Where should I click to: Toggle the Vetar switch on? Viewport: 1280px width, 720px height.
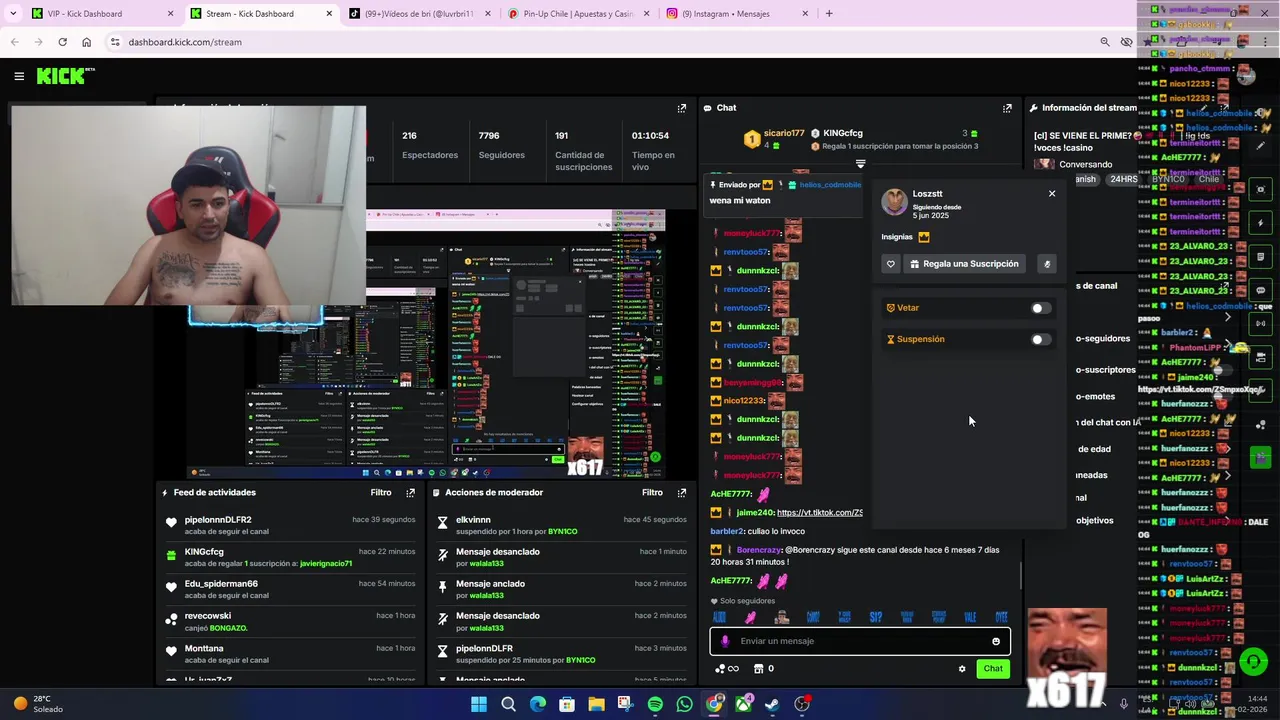(1040, 308)
